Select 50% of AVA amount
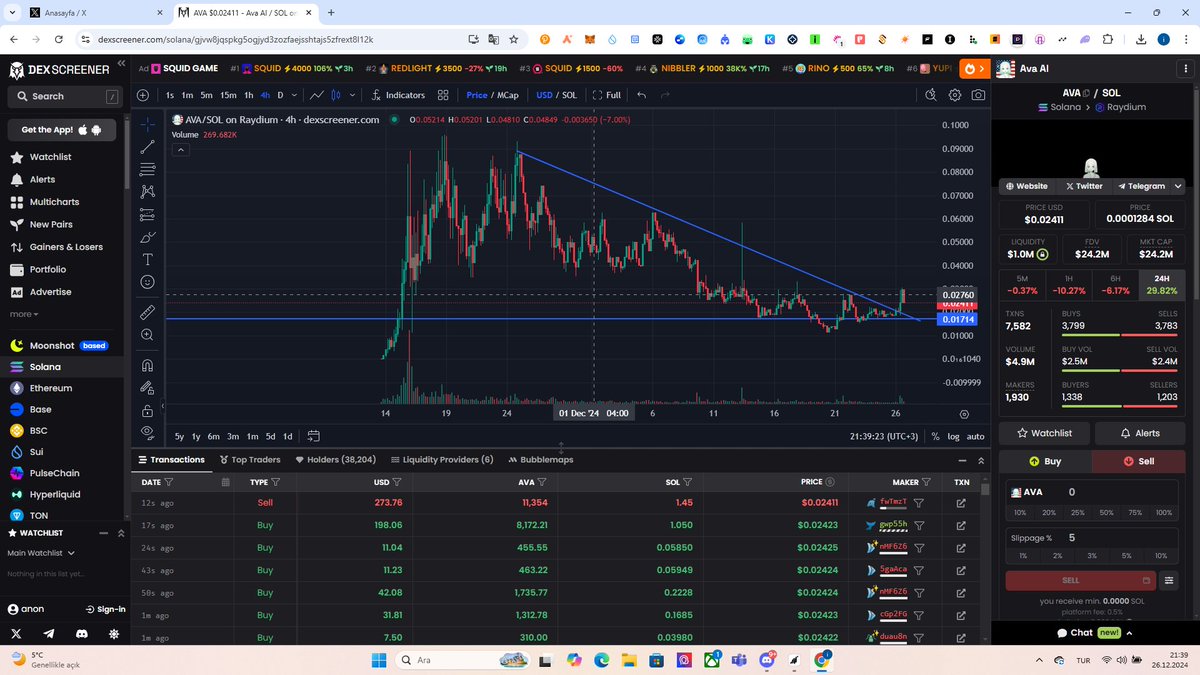This screenshot has width=1200, height=675. [1106, 512]
